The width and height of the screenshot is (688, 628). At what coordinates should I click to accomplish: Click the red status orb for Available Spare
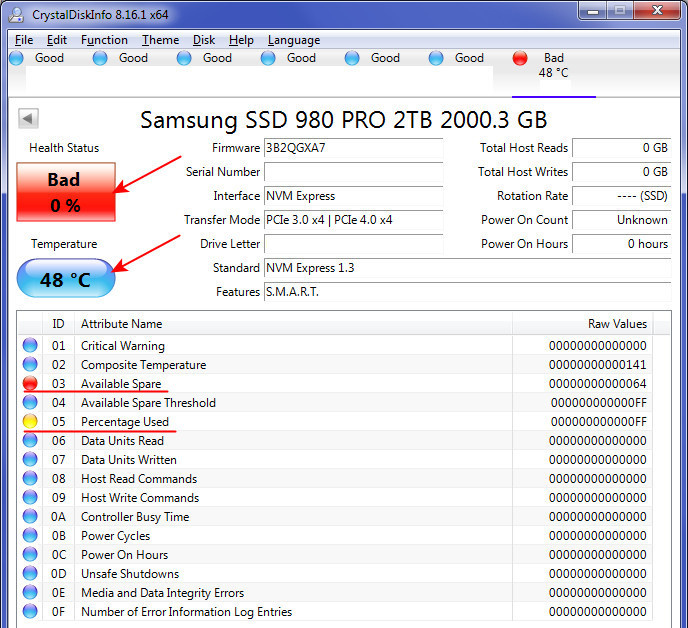(30, 384)
